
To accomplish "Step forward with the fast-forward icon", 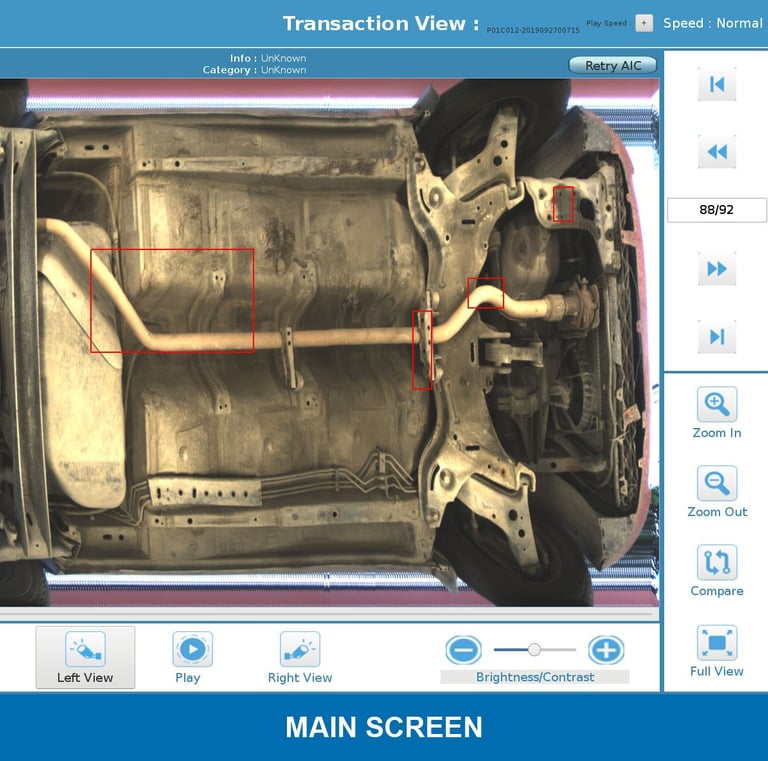I will click(x=717, y=268).
